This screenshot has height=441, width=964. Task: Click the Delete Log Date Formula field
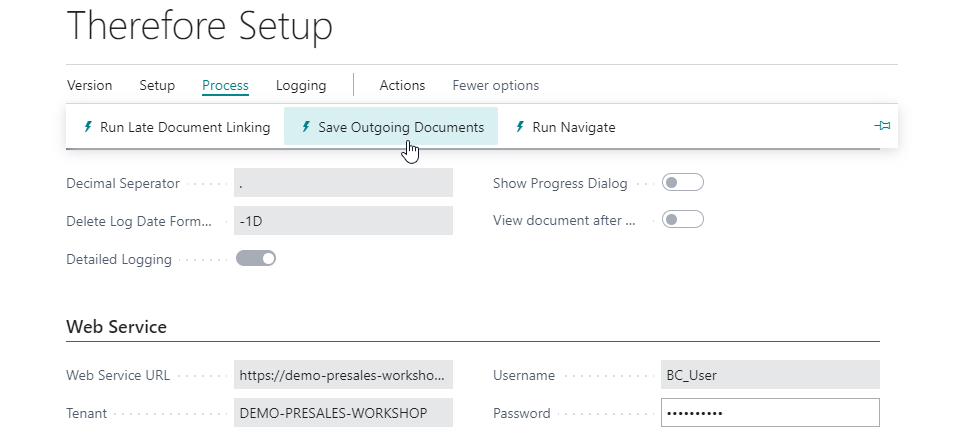[x=343, y=221]
